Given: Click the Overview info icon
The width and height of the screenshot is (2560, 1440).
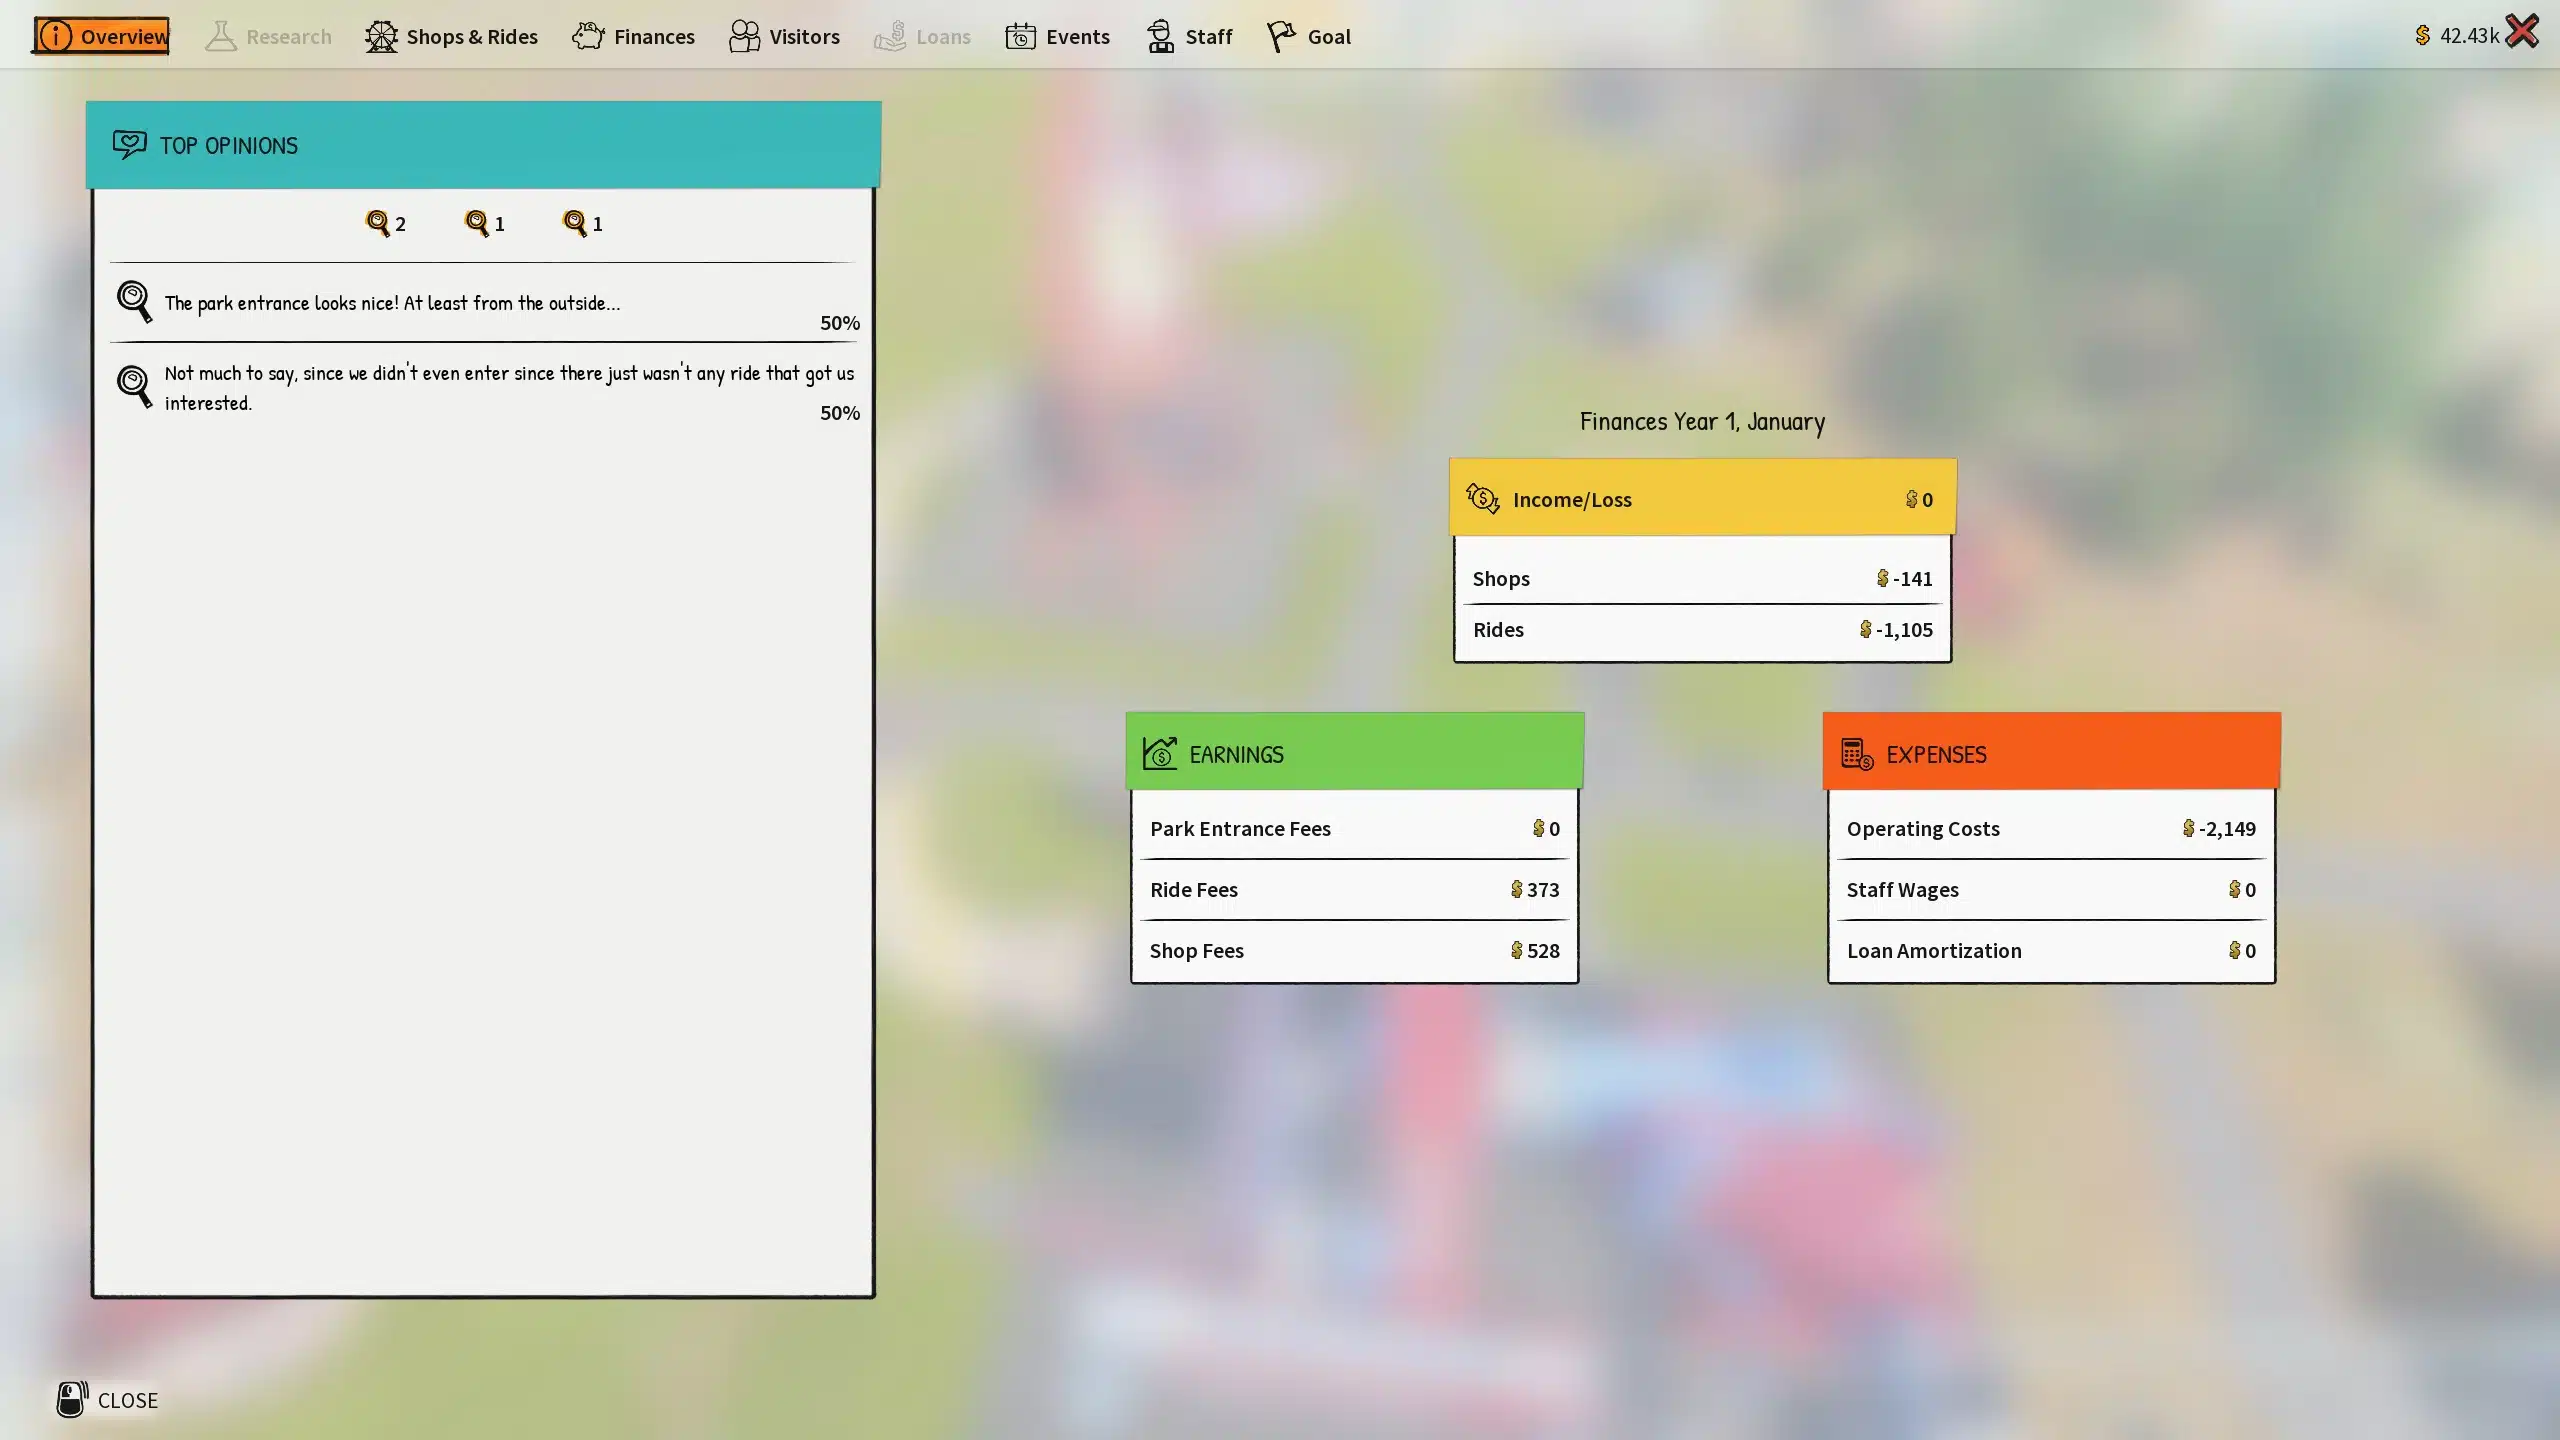Looking at the screenshot, I should (56, 36).
